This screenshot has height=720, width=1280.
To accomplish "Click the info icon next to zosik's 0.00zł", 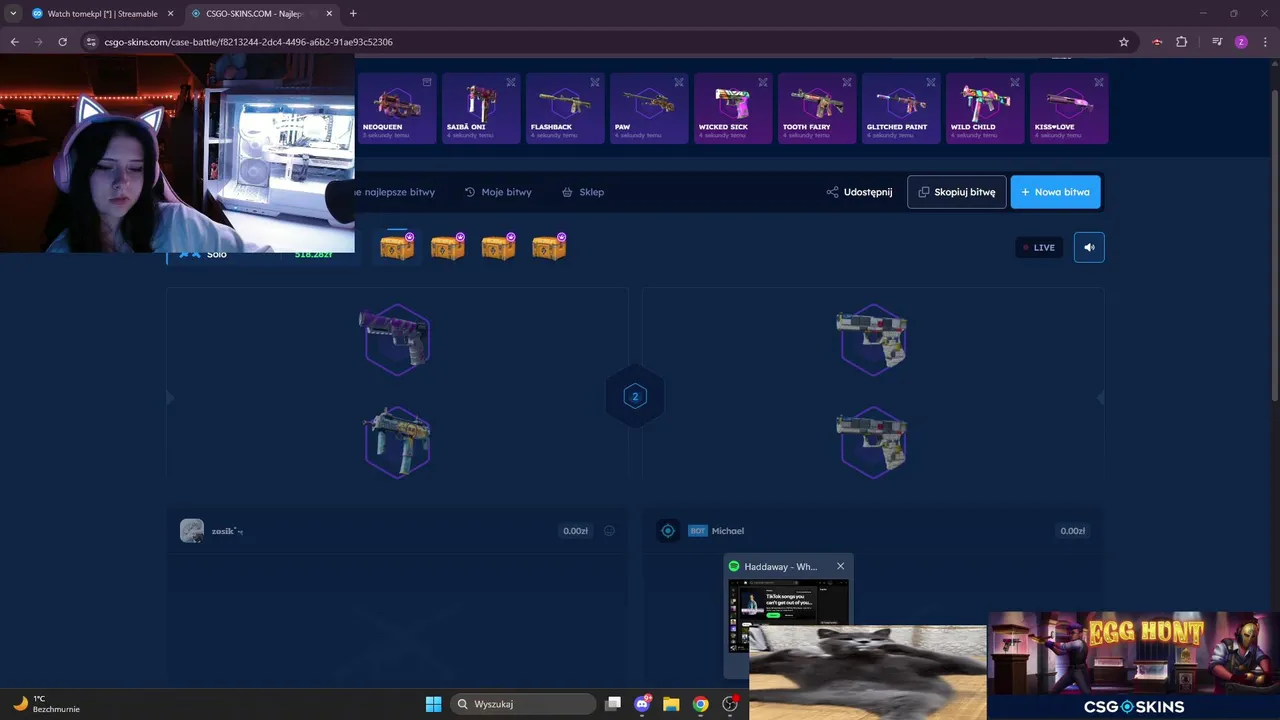I will coord(609,531).
